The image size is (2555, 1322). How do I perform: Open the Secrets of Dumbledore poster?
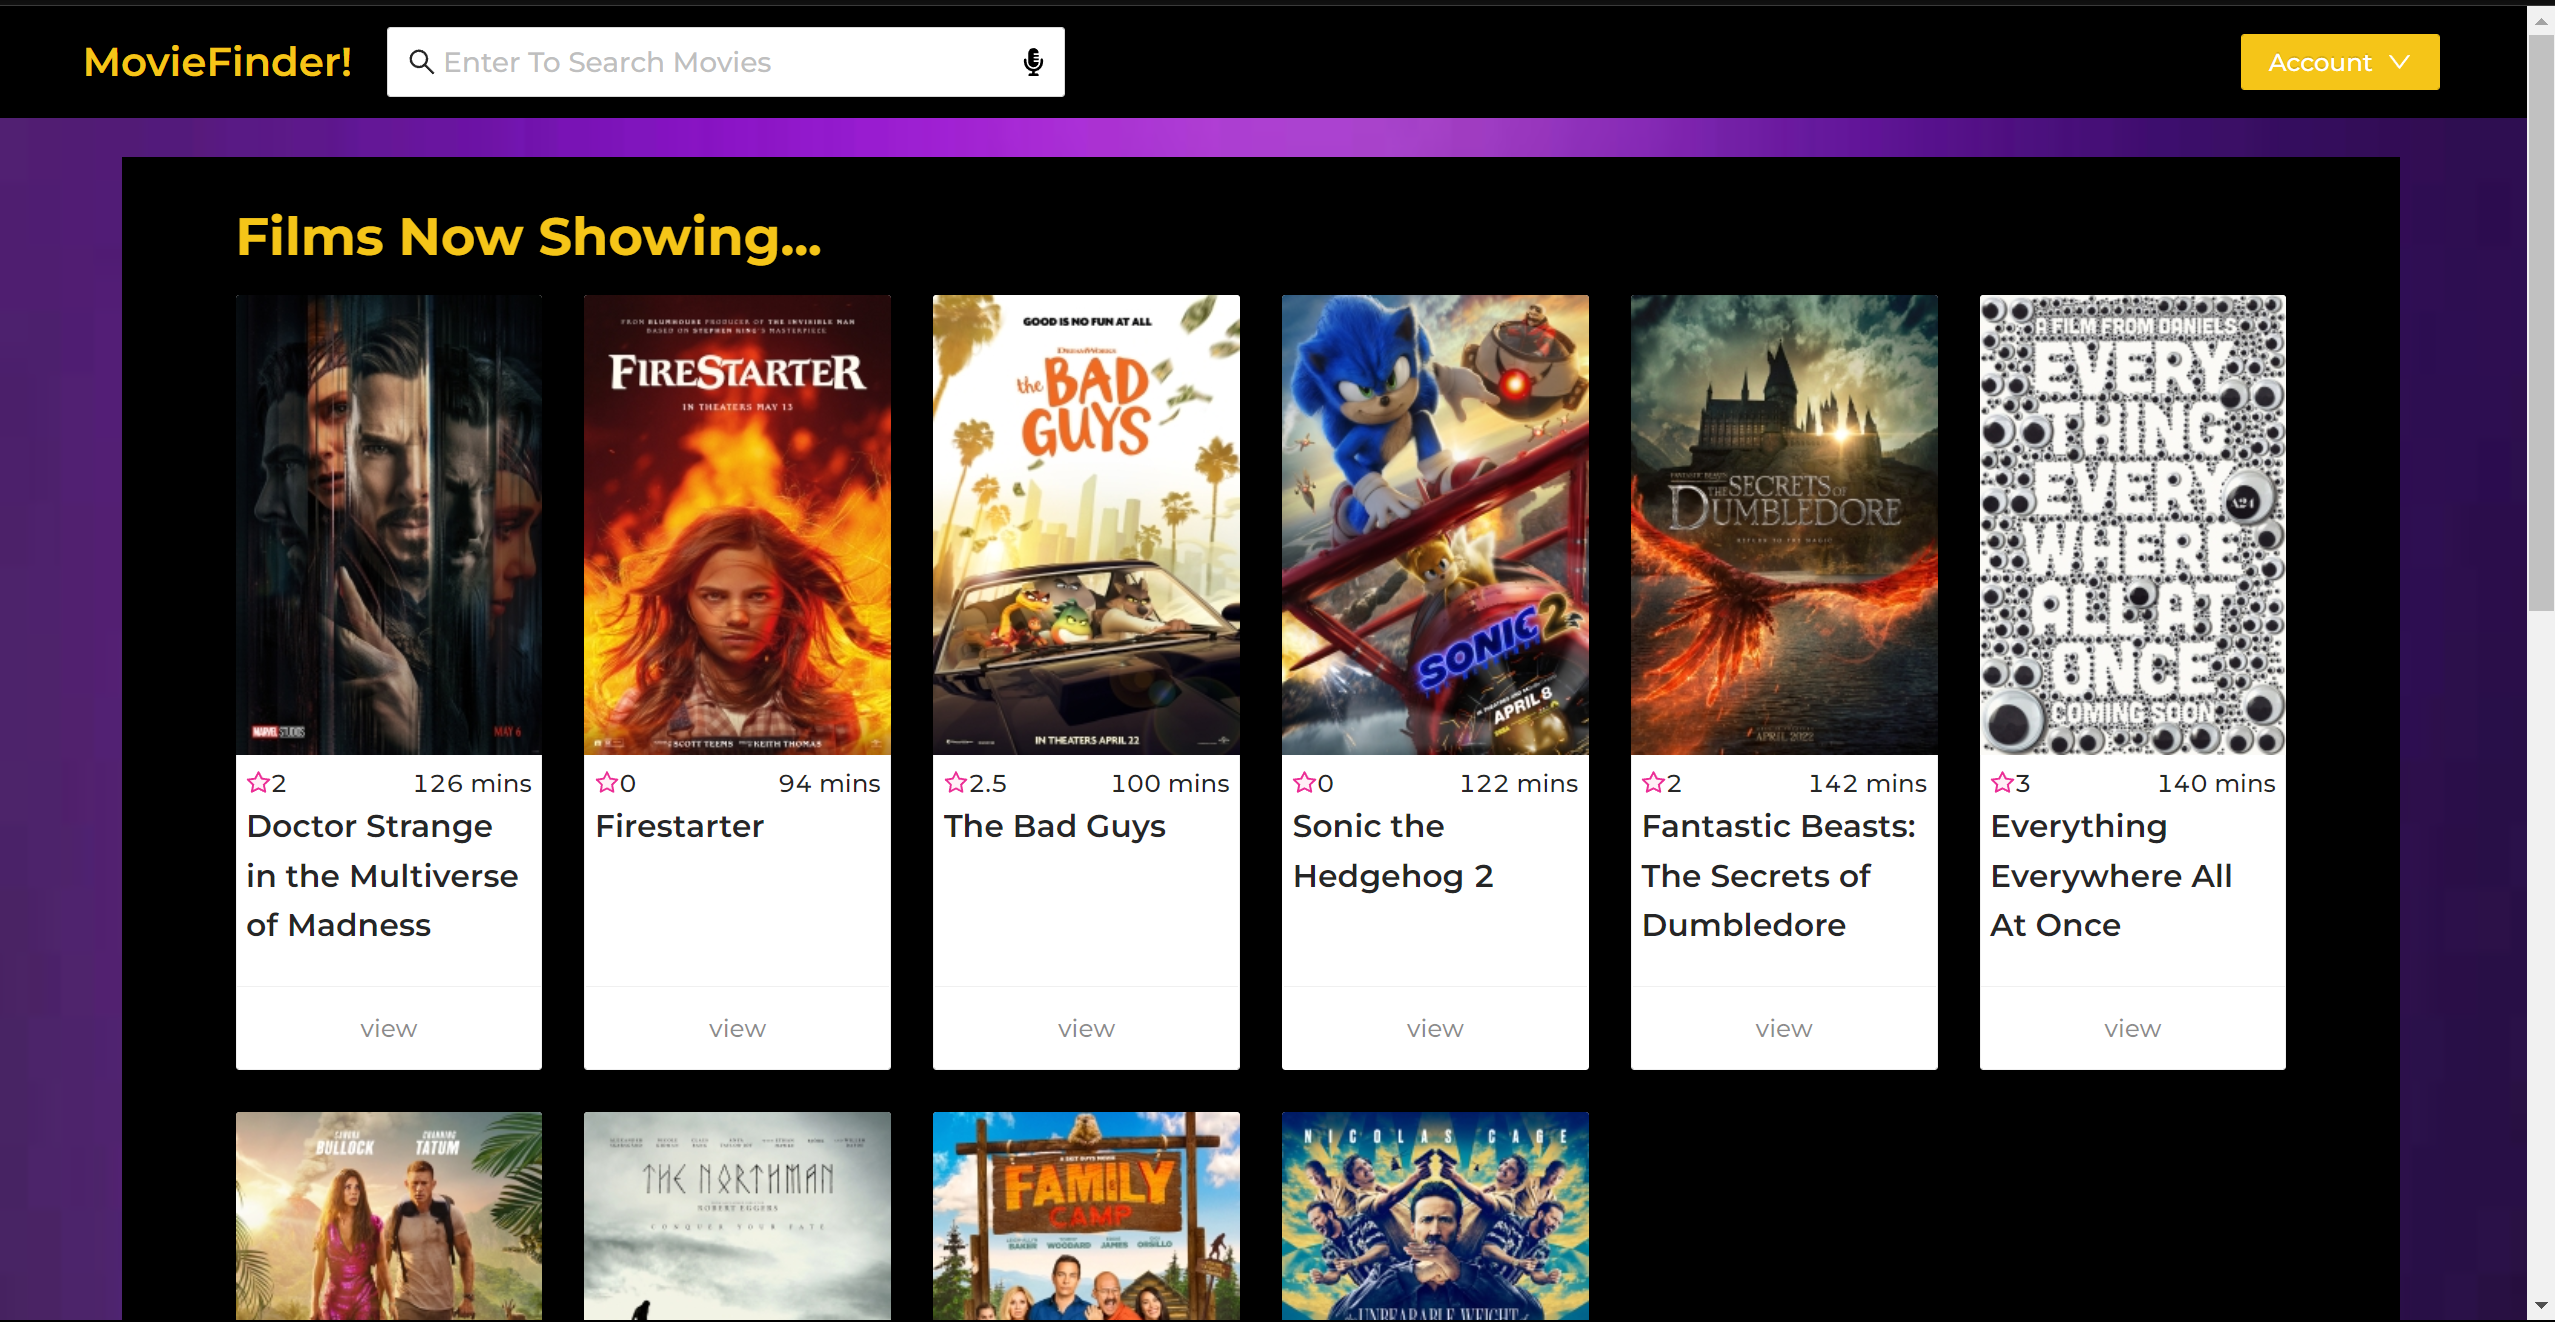(x=1783, y=524)
